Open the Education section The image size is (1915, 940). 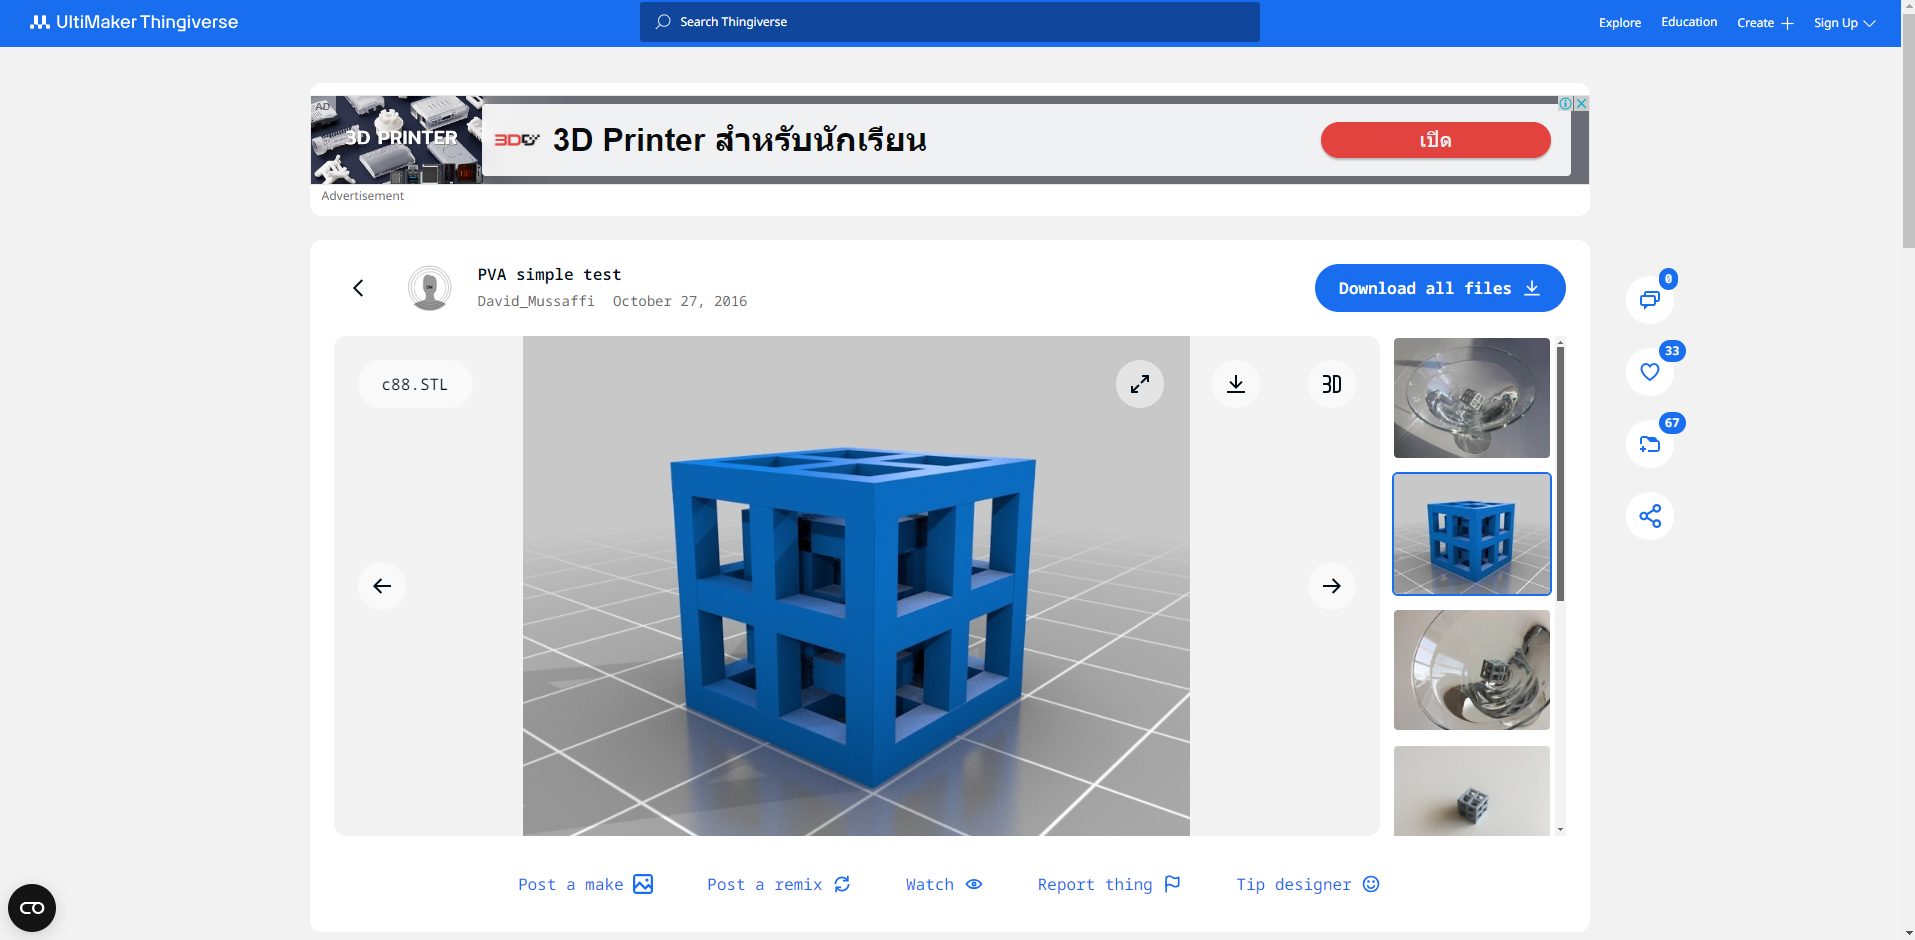tap(1688, 22)
